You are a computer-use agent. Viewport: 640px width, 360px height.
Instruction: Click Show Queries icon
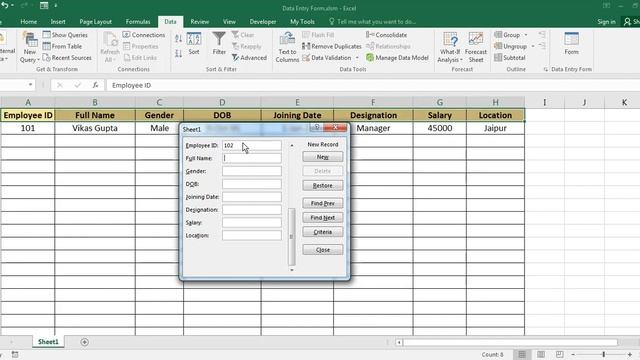[47, 35]
